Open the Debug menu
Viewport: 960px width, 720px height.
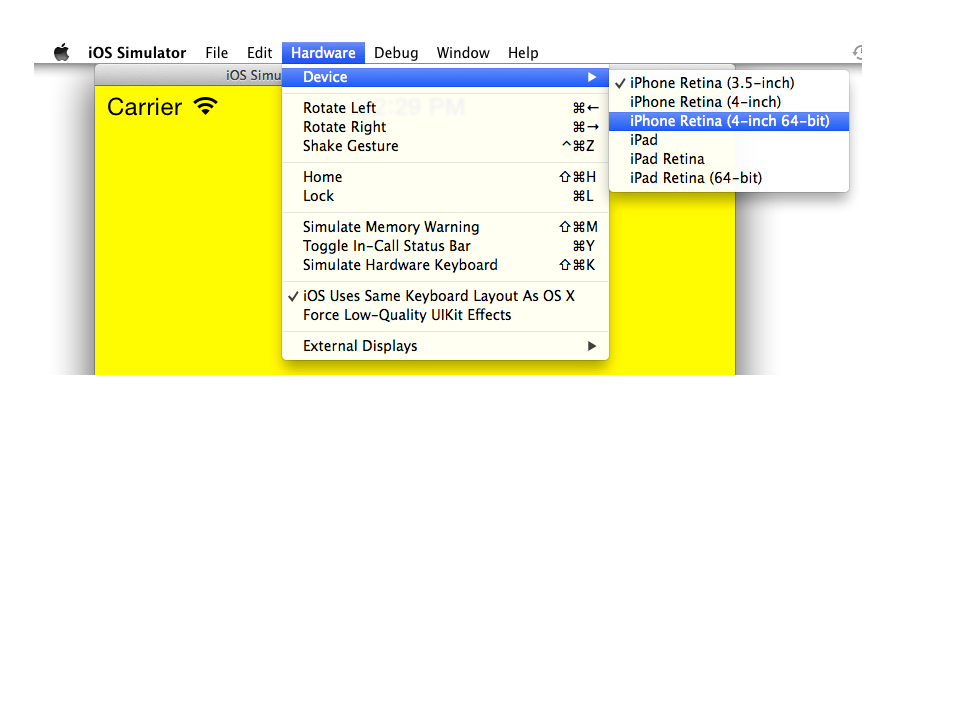coord(396,53)
